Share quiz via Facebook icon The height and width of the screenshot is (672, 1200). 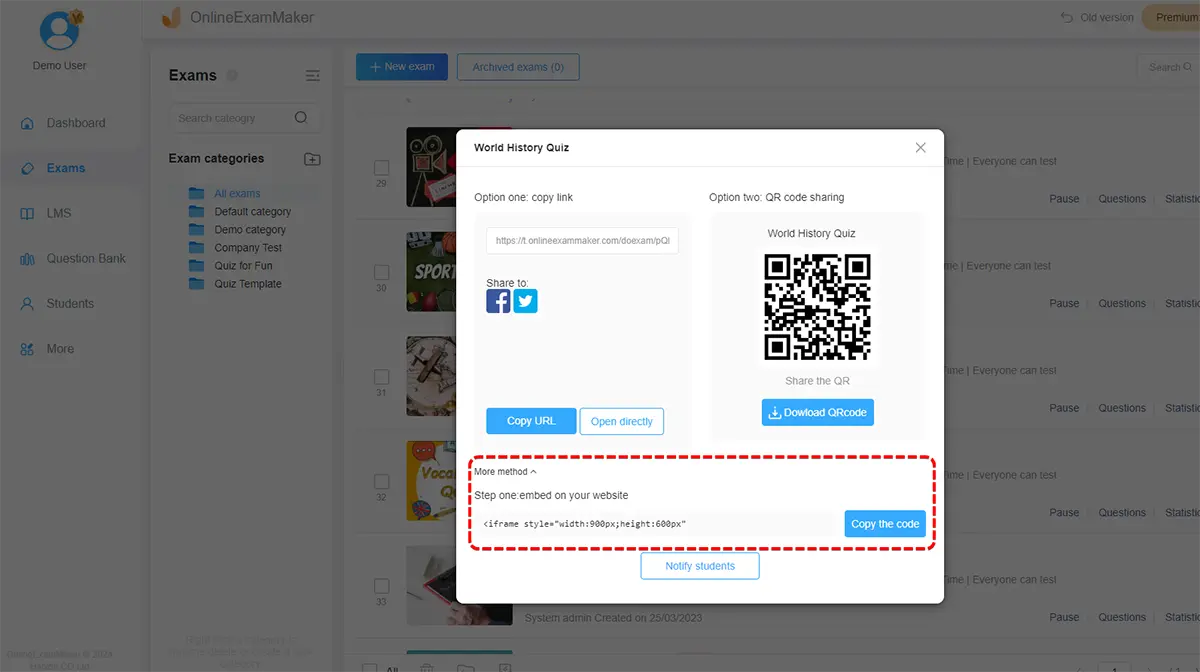click(x=498, y=301)
